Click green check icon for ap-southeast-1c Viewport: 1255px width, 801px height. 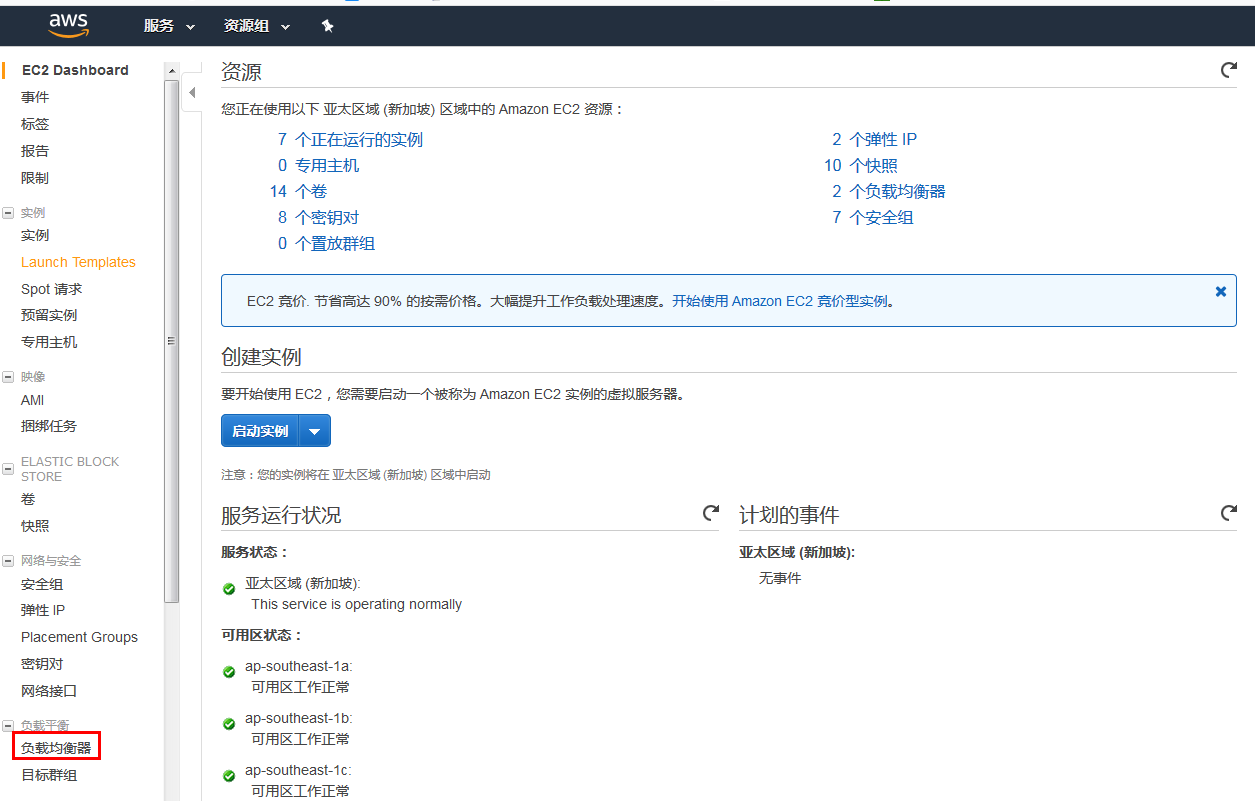pos(229,776)
